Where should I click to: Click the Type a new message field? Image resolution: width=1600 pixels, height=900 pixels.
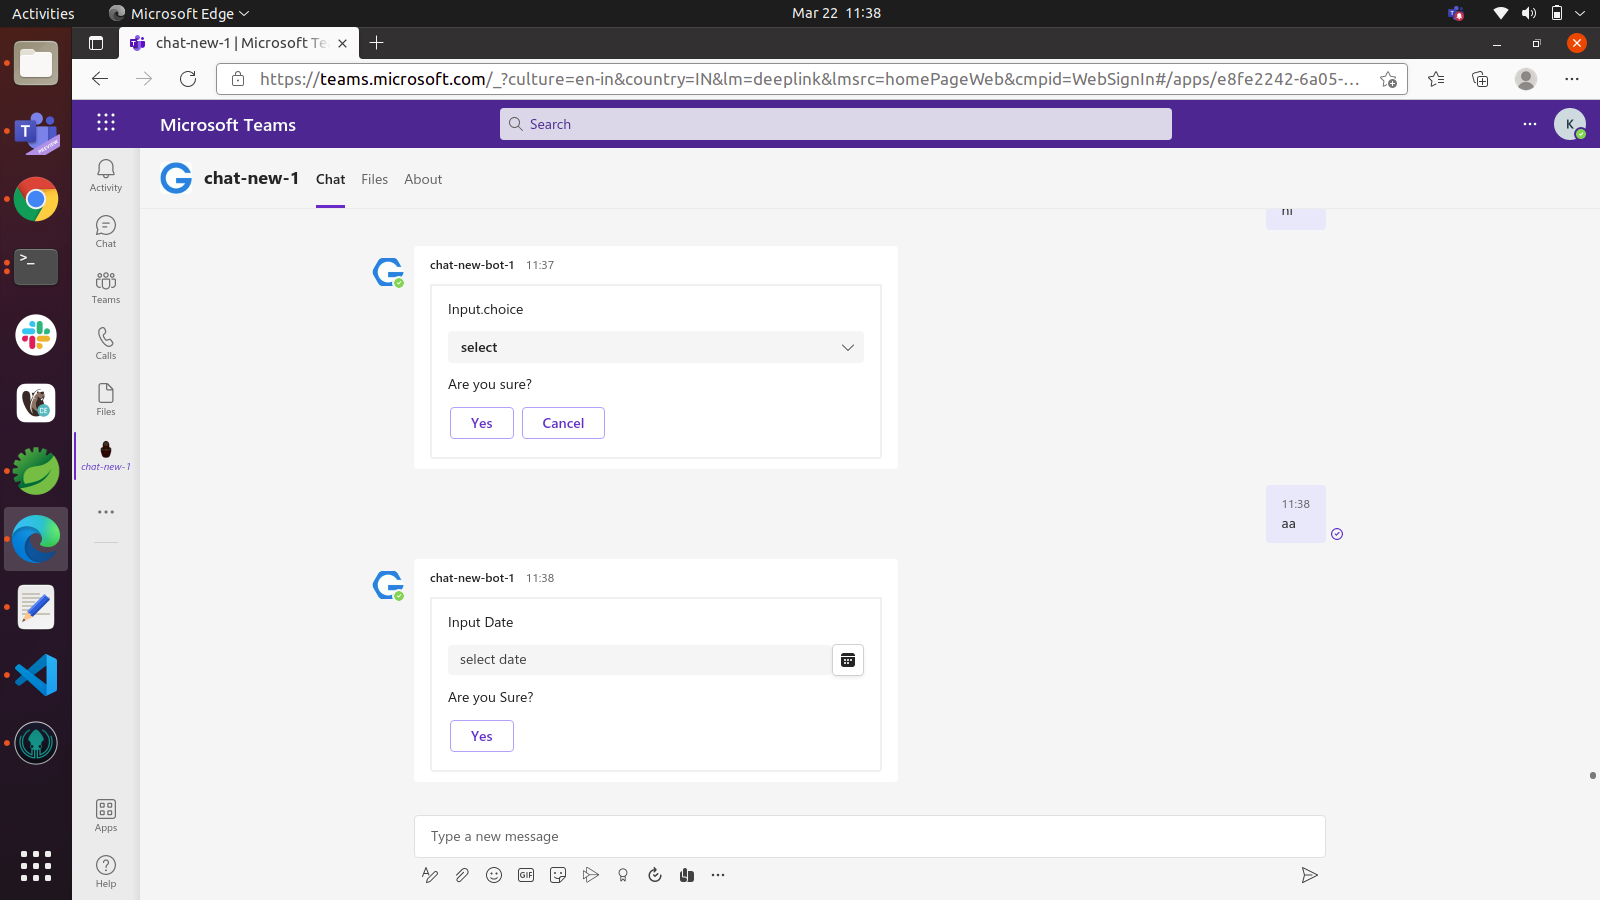(870, 836)
